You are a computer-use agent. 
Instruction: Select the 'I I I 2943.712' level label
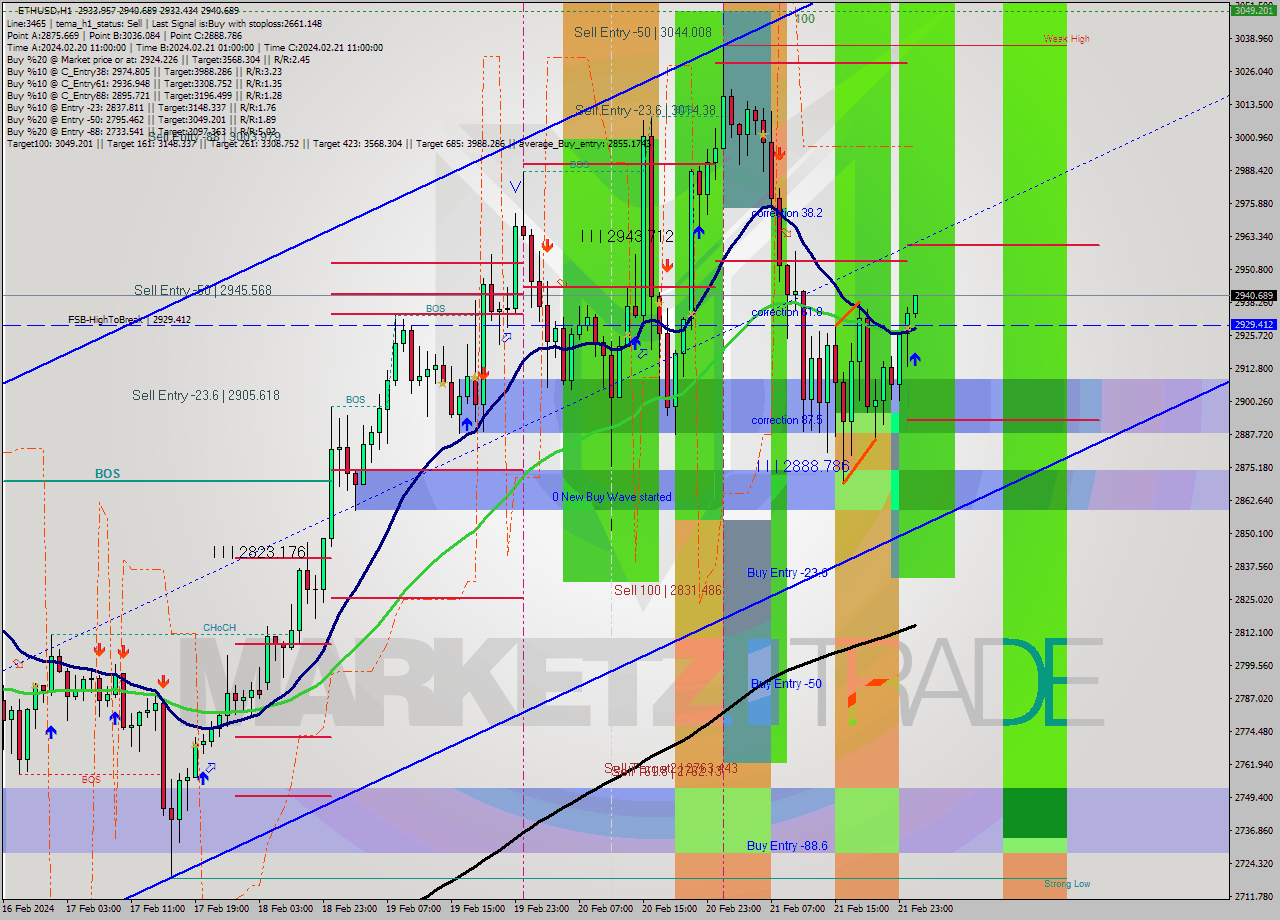[627, 236]
